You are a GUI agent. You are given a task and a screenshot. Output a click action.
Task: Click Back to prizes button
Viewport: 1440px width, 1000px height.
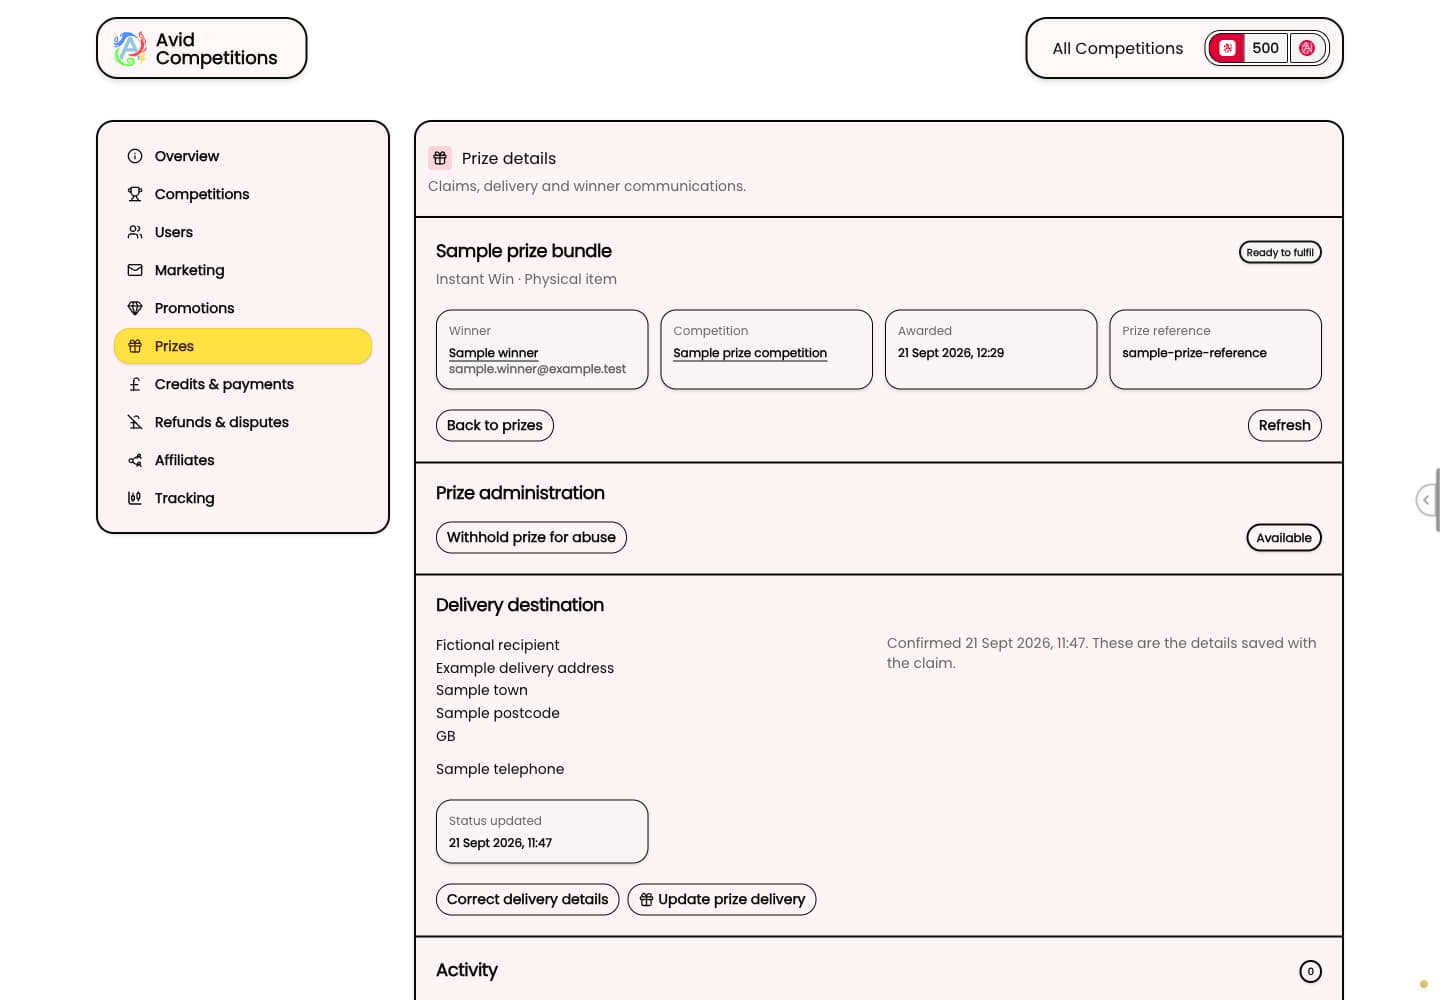click(x=495, y=425)
